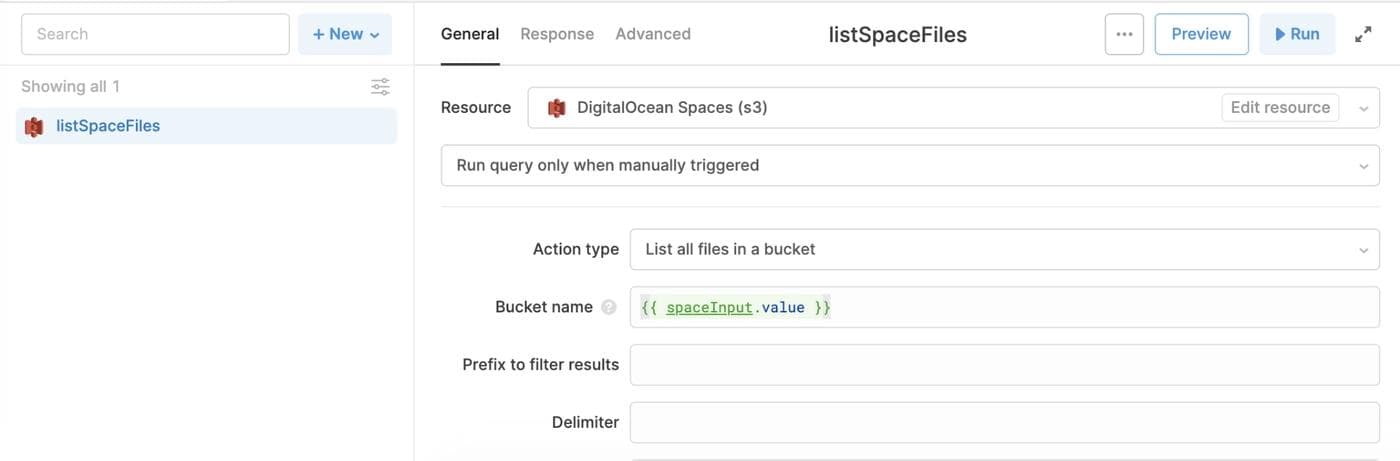Viewport: 1400px width, 461px height.
Task: Focus the query Search field
Action: point(155,34)
